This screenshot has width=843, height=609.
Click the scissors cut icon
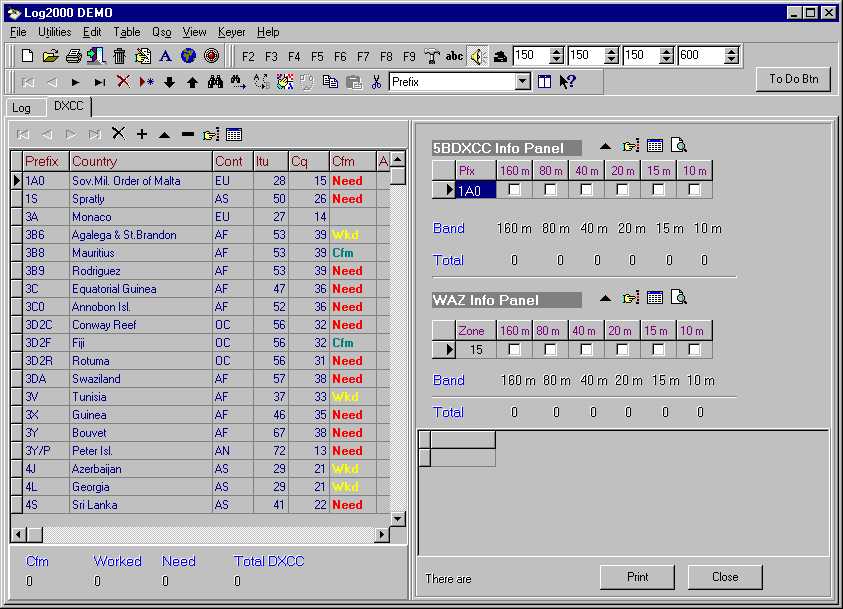pyautogui.click(x=376, y=82)
